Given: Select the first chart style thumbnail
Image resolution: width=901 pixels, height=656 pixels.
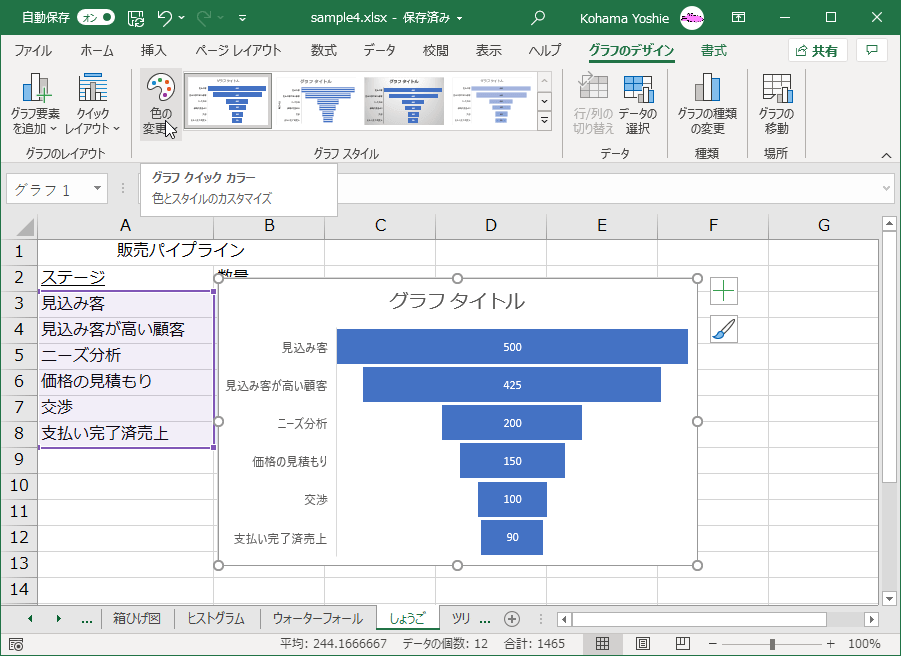Looking at the screenshot, I should pos(228,101).
